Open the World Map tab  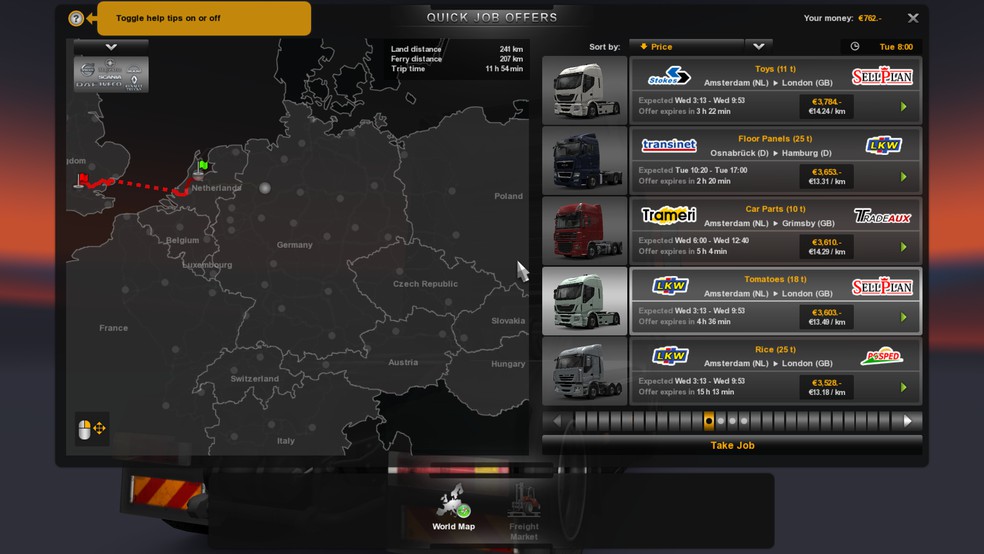453,507
